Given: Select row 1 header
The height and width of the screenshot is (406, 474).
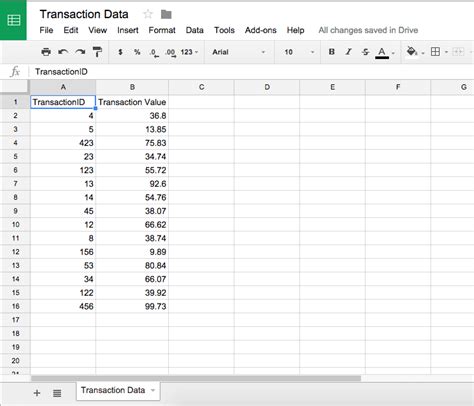Looking at the screenshot, I should click(x=15, y=102).
